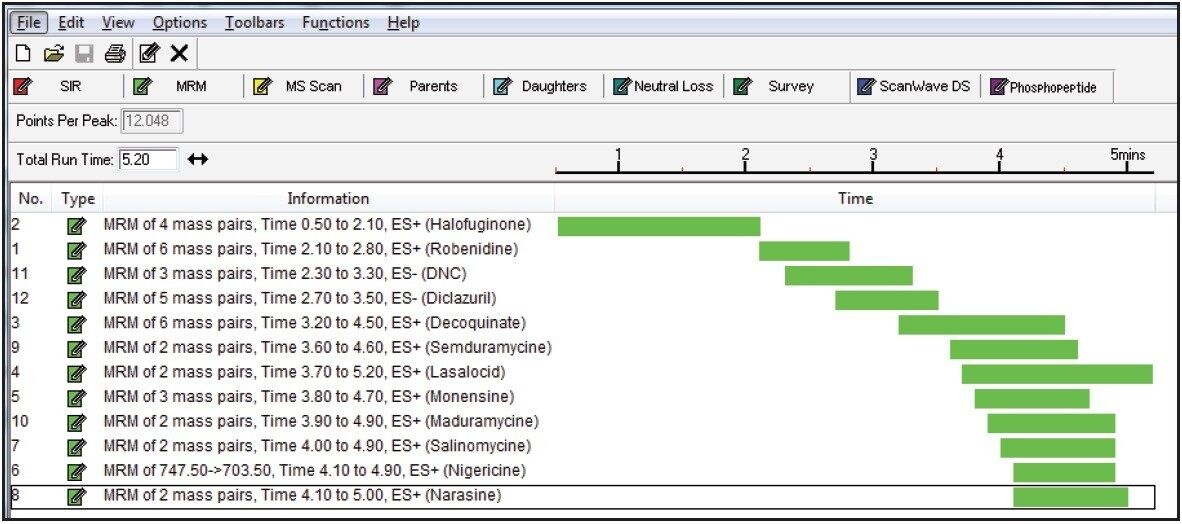Add a Phosphopeptide function

1046,87
